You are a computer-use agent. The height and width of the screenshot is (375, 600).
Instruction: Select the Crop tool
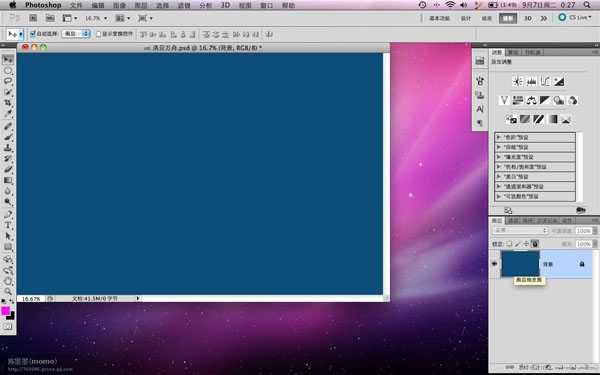point(8,103)
